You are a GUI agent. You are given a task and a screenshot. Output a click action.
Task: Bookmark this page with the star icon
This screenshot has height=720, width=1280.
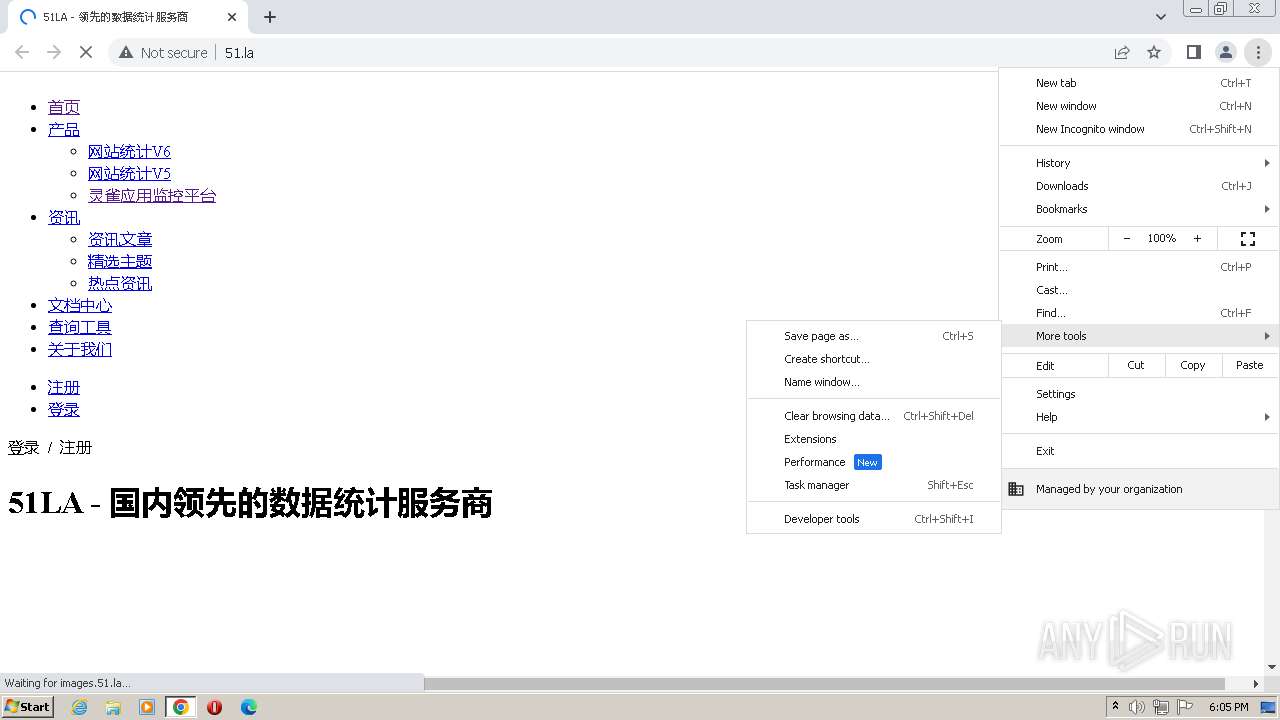1154,52
